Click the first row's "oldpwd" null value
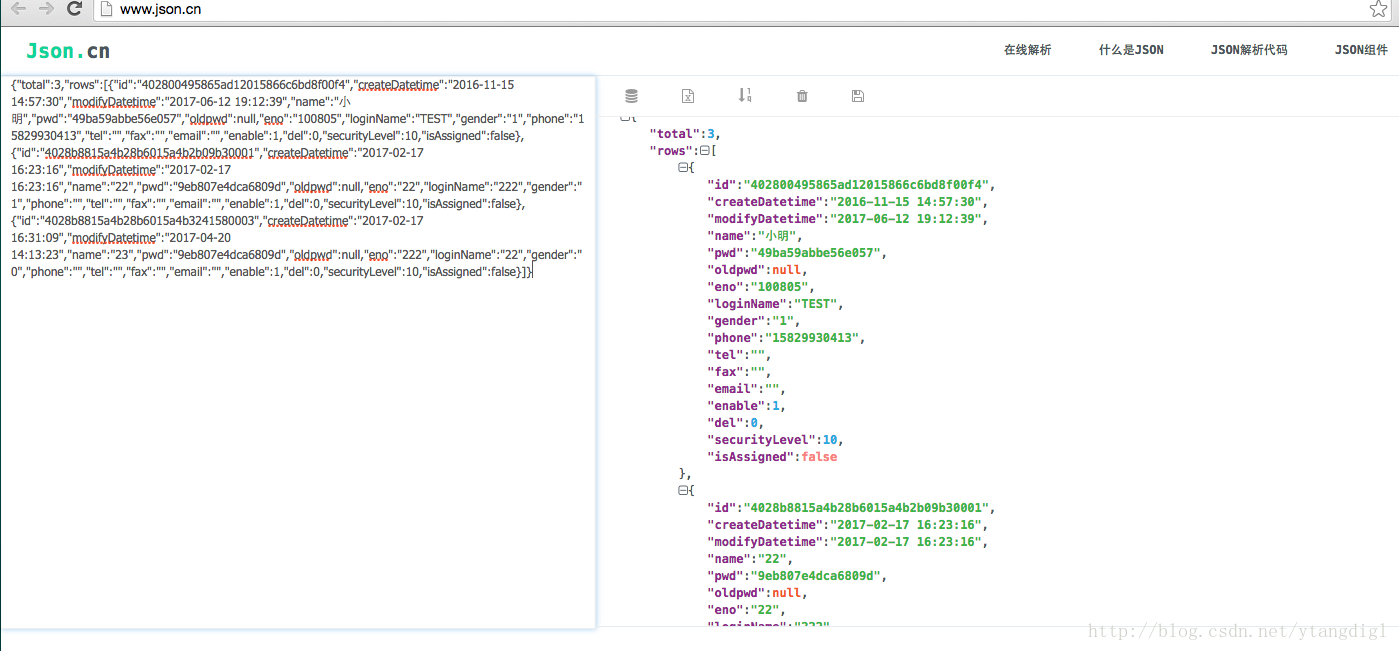This screenshot has height=651, width=1399. (789, 270)
